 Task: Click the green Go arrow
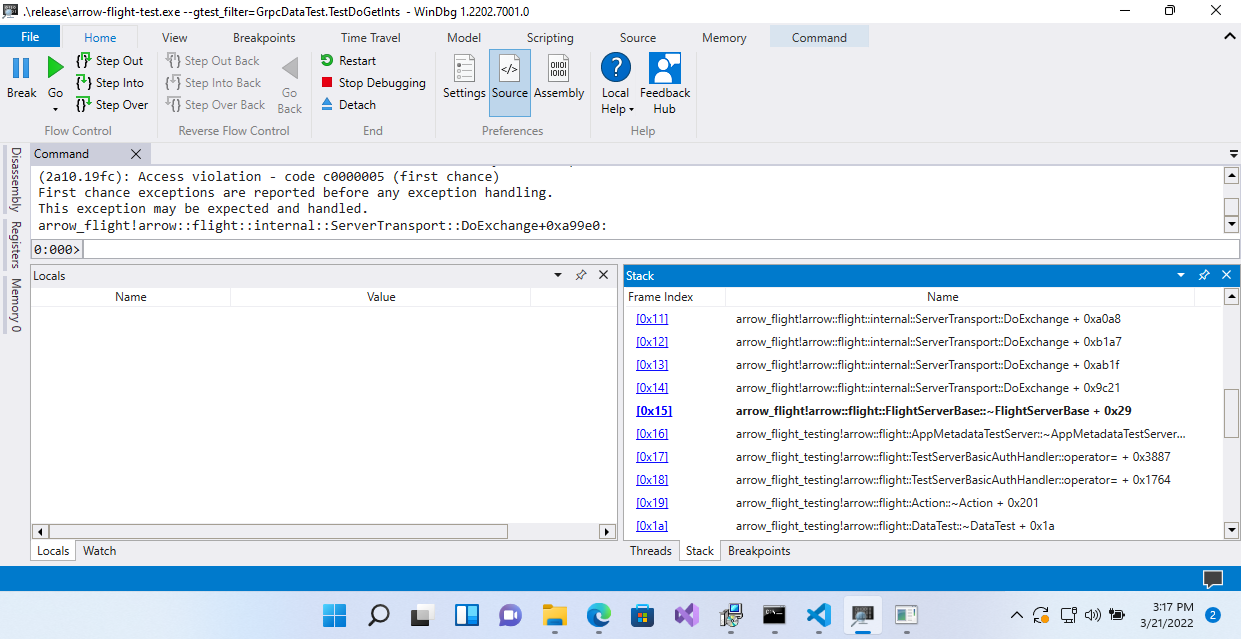point(56,68)
